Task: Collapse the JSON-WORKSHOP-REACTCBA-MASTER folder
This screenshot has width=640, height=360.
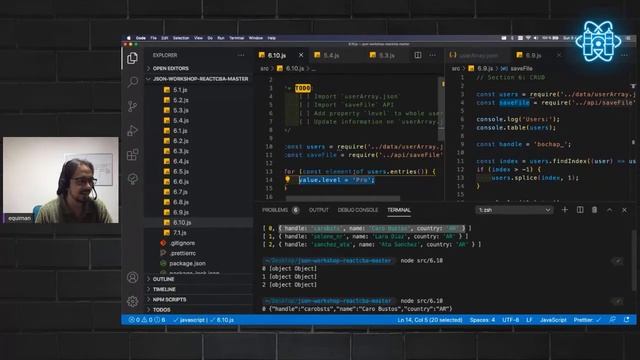Action: pos(200,78)
